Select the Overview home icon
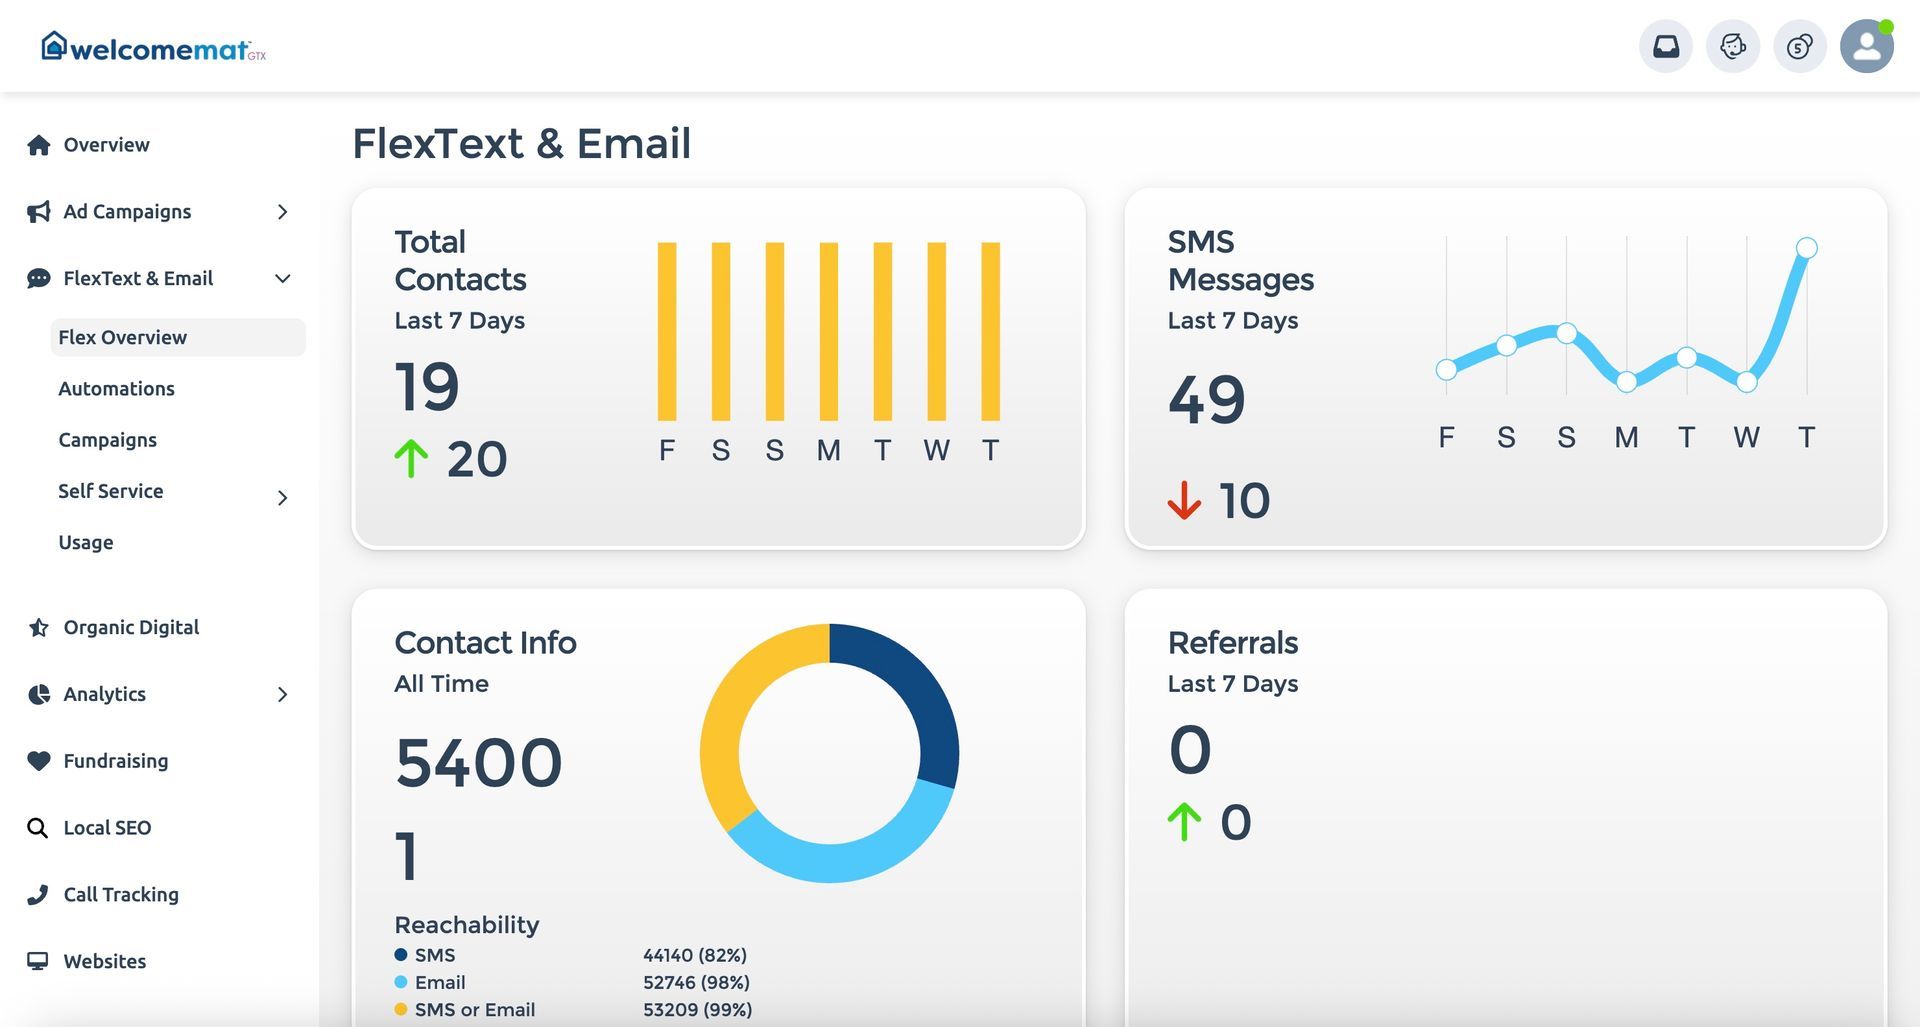The height and width of the screenshot is (1027, 1920). coord(39,144)
